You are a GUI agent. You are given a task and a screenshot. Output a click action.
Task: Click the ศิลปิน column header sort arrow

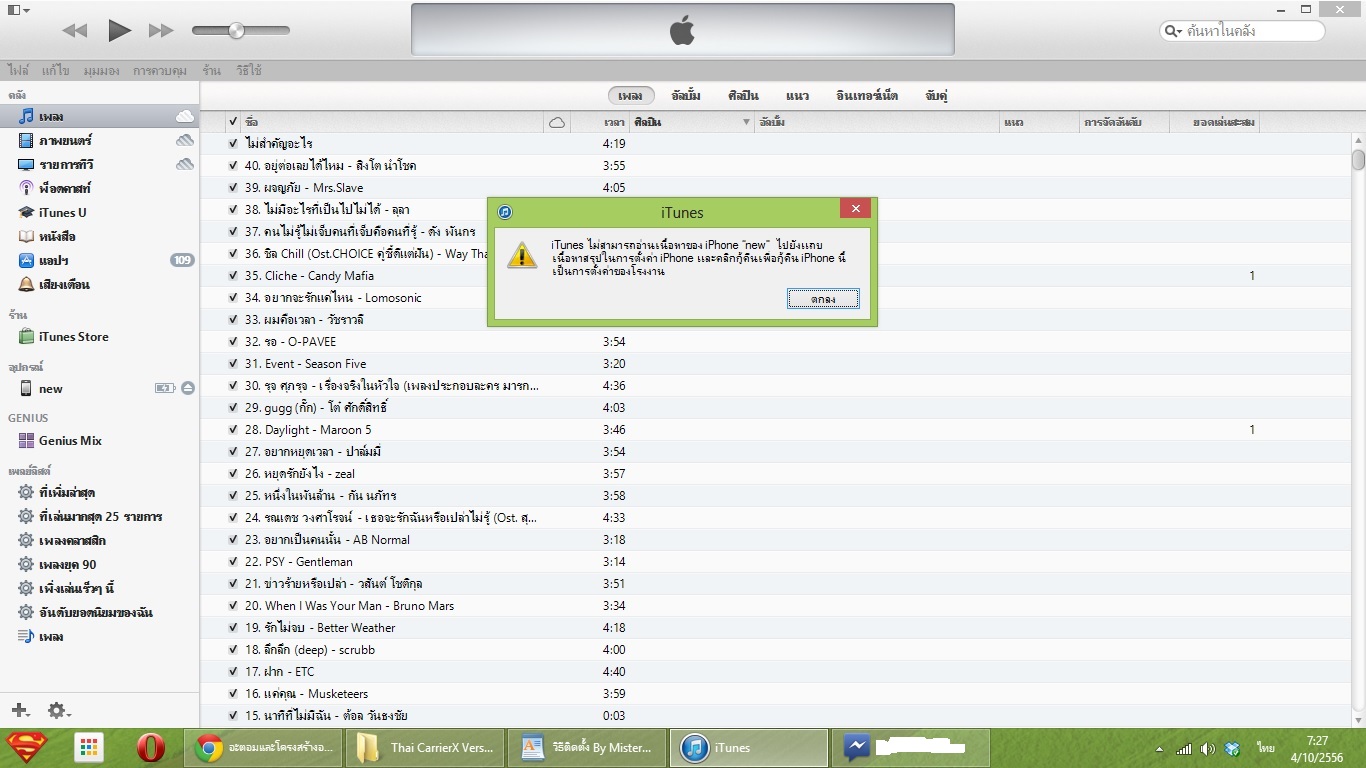point(746,122)
